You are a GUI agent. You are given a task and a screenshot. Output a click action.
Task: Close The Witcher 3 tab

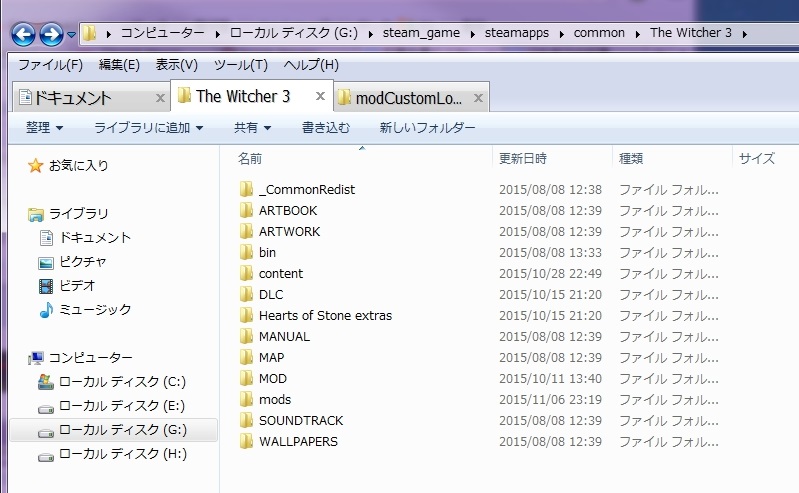[320, 96]
